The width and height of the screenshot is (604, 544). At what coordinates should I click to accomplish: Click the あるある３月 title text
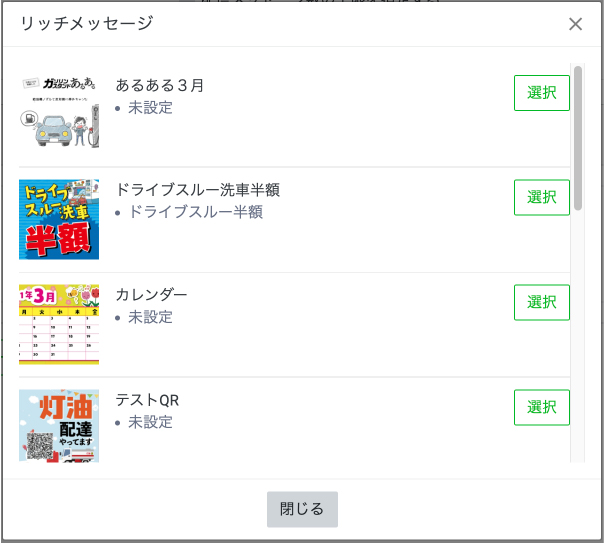pos(160,86)
